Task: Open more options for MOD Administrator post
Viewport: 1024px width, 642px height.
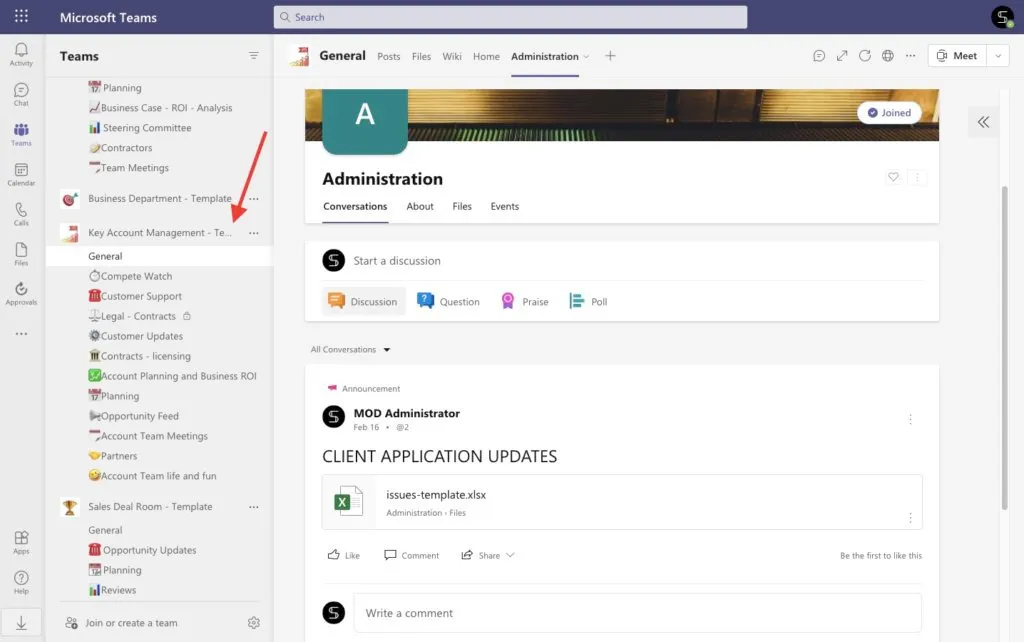Action: click(910, 419)
